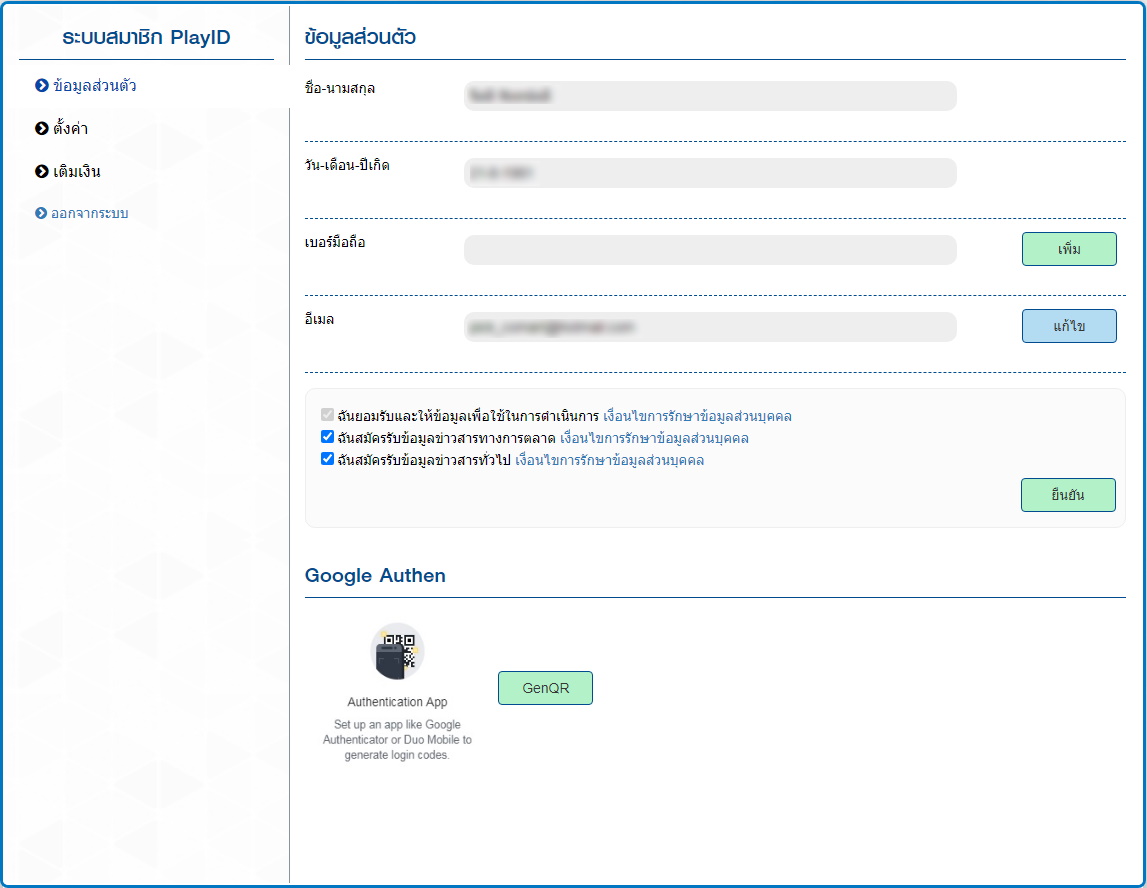Image resolution: width=1147 pixels, height=888 pixels.
Task: Click the personal data consent checkbox
Action: coord(327,415)
